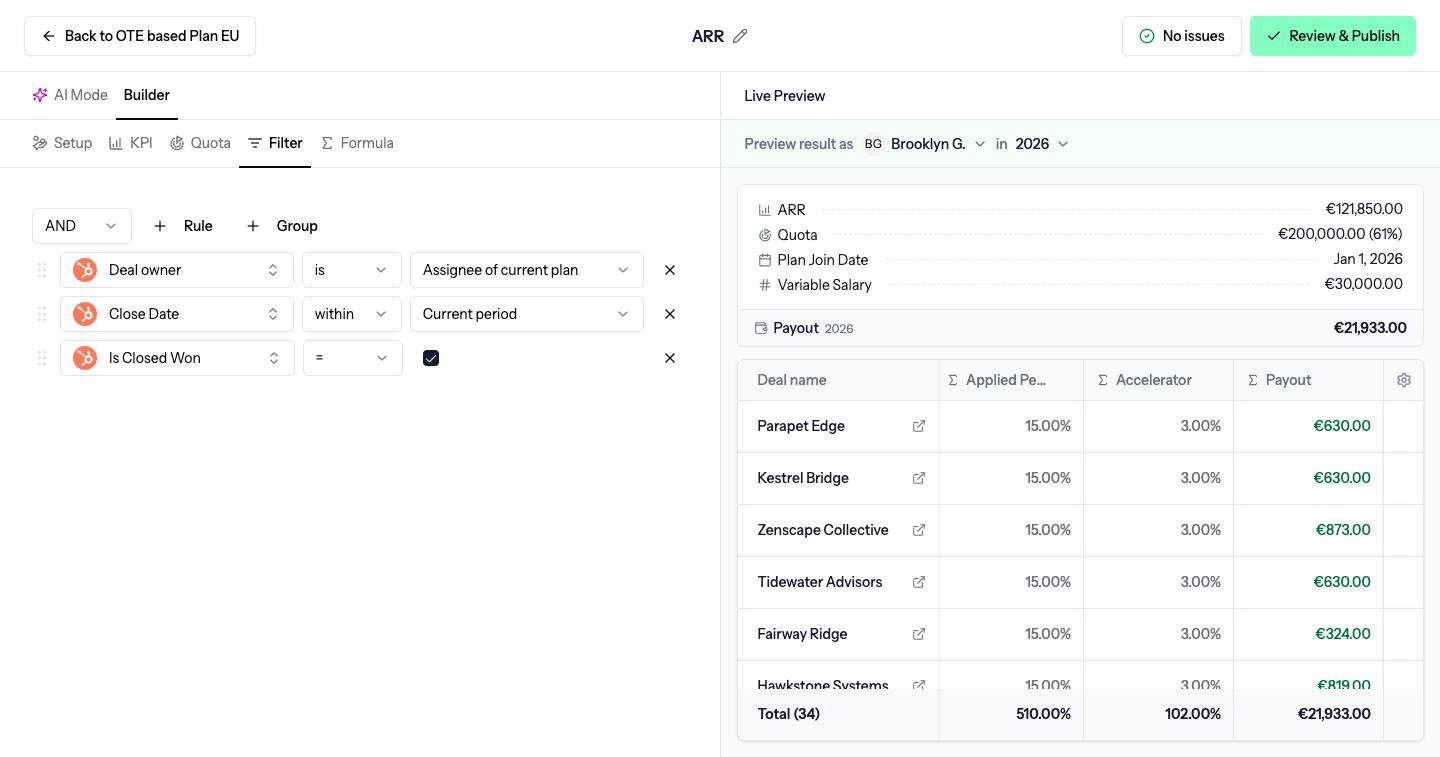This screenshot has width=1440, height=757.
Task: Open Fairway Ridge deal external link
Action: coord(919,634)
